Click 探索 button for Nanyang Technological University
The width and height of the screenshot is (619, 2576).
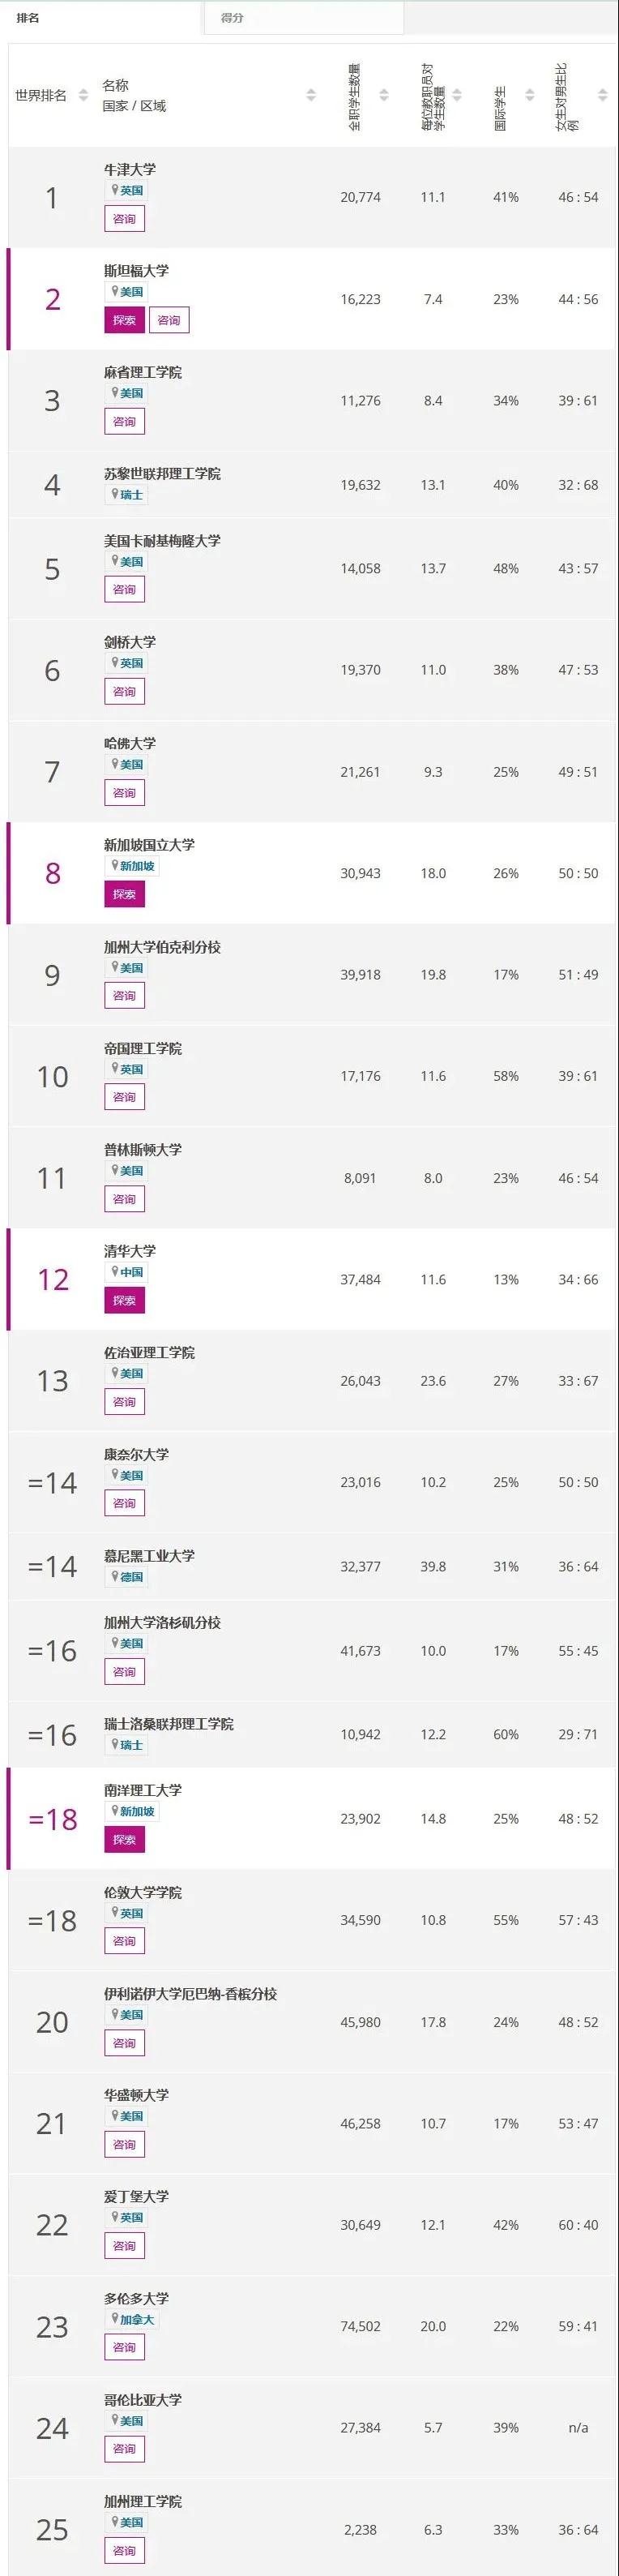pos(125,1839)
